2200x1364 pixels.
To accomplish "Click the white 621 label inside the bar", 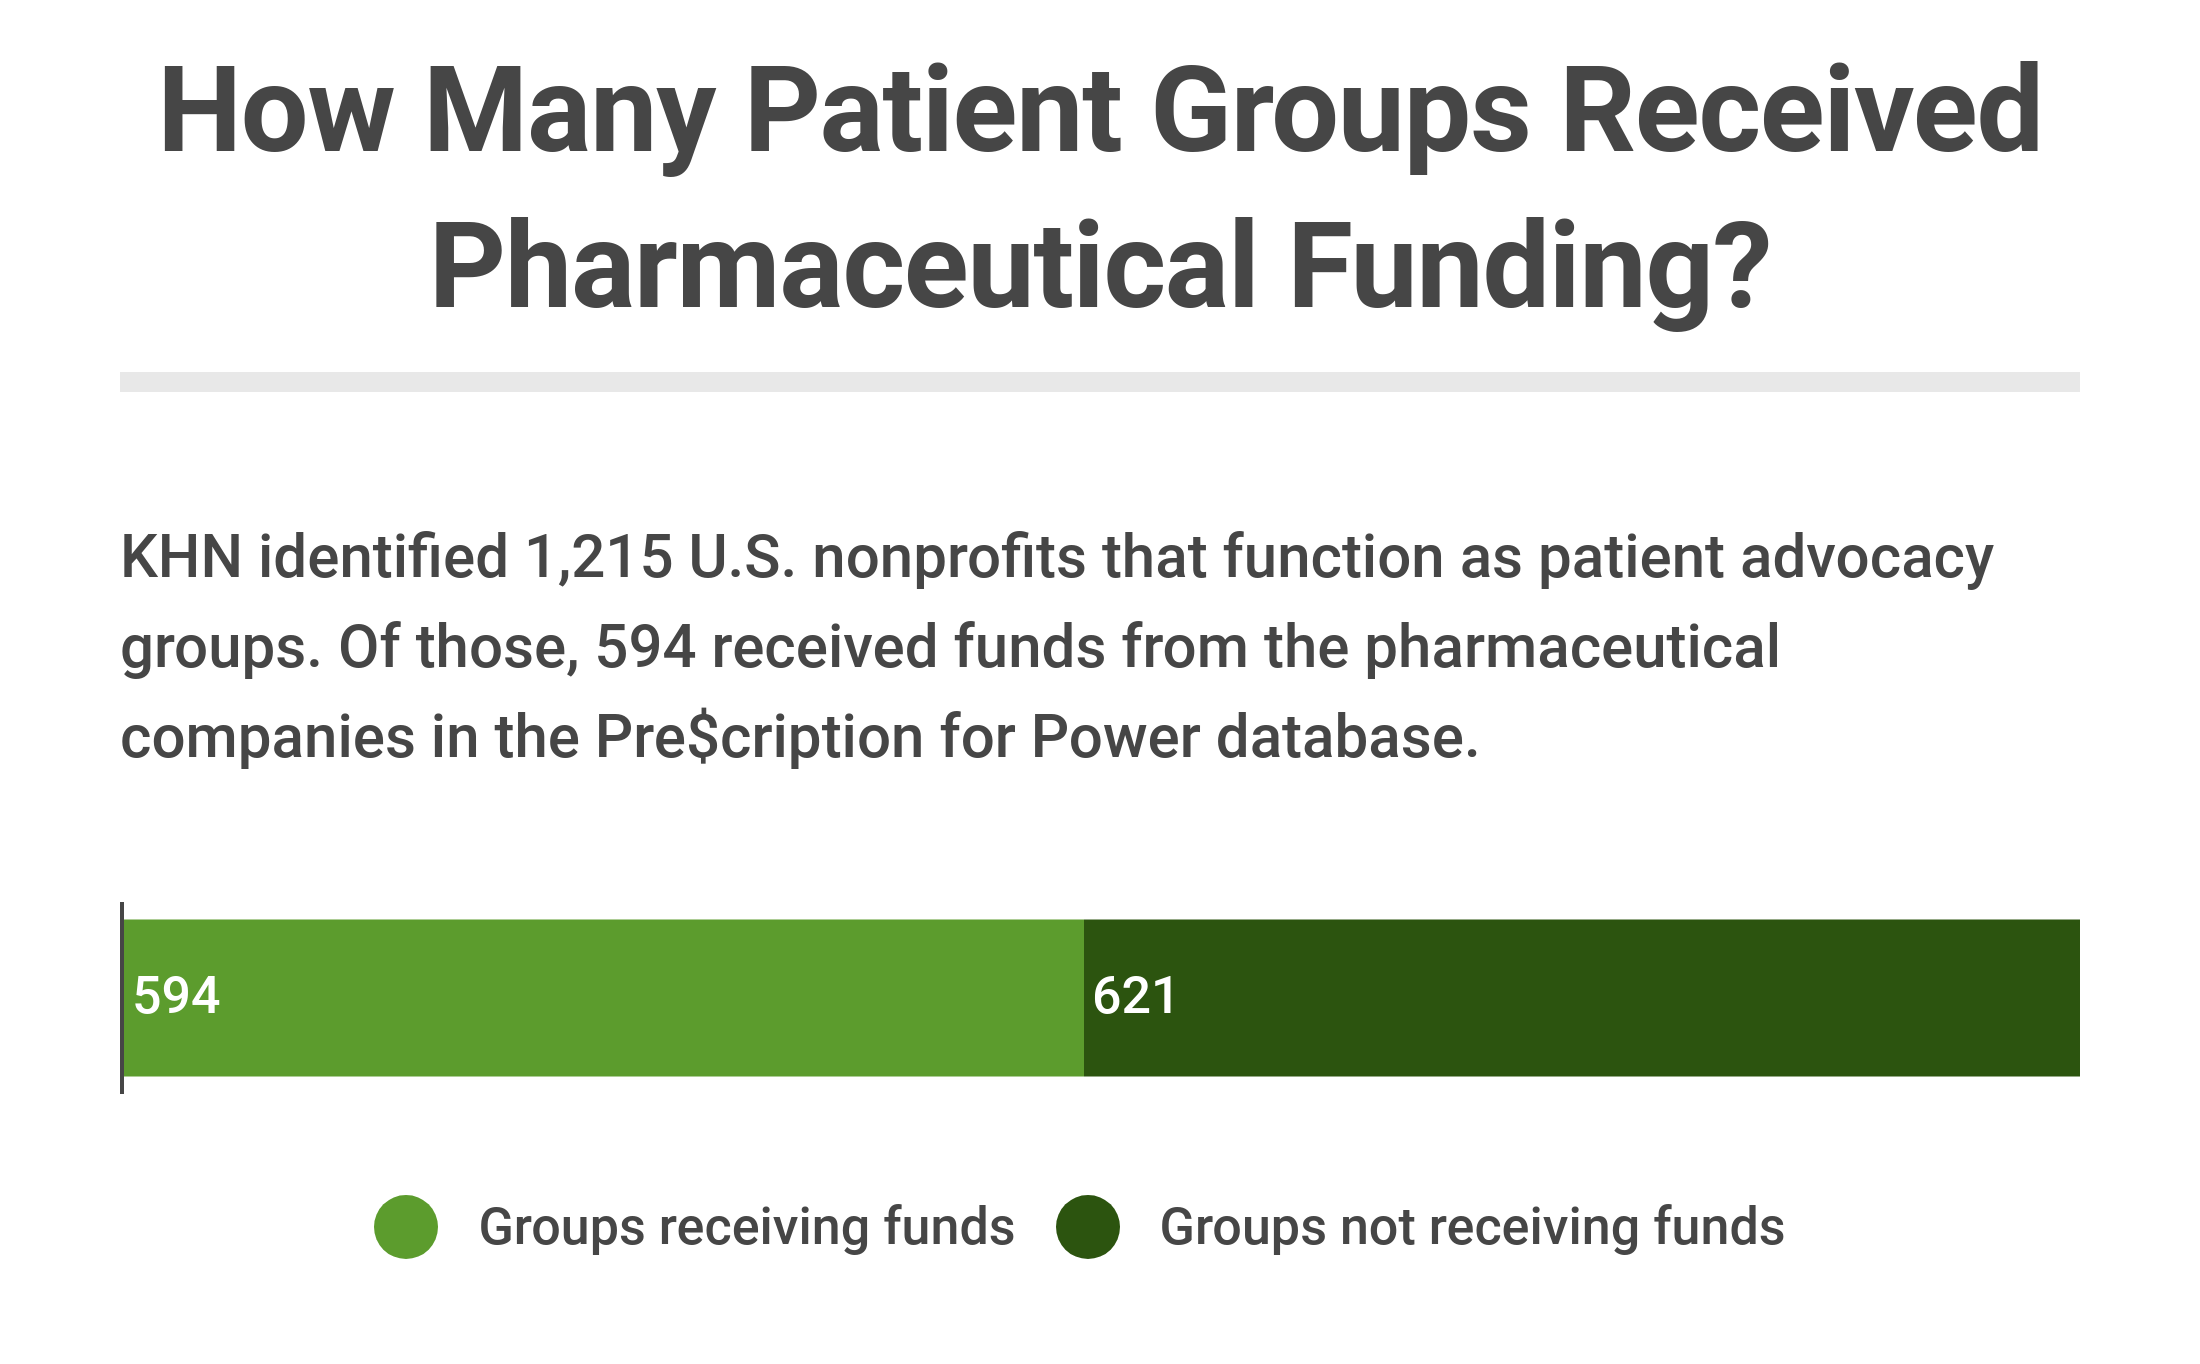I will (x=1135, y=996).
